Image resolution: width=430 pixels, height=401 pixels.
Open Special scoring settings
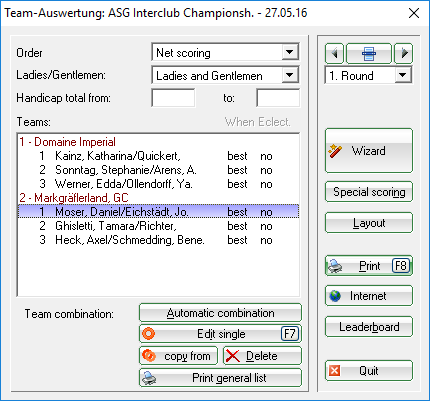(369, 192)
